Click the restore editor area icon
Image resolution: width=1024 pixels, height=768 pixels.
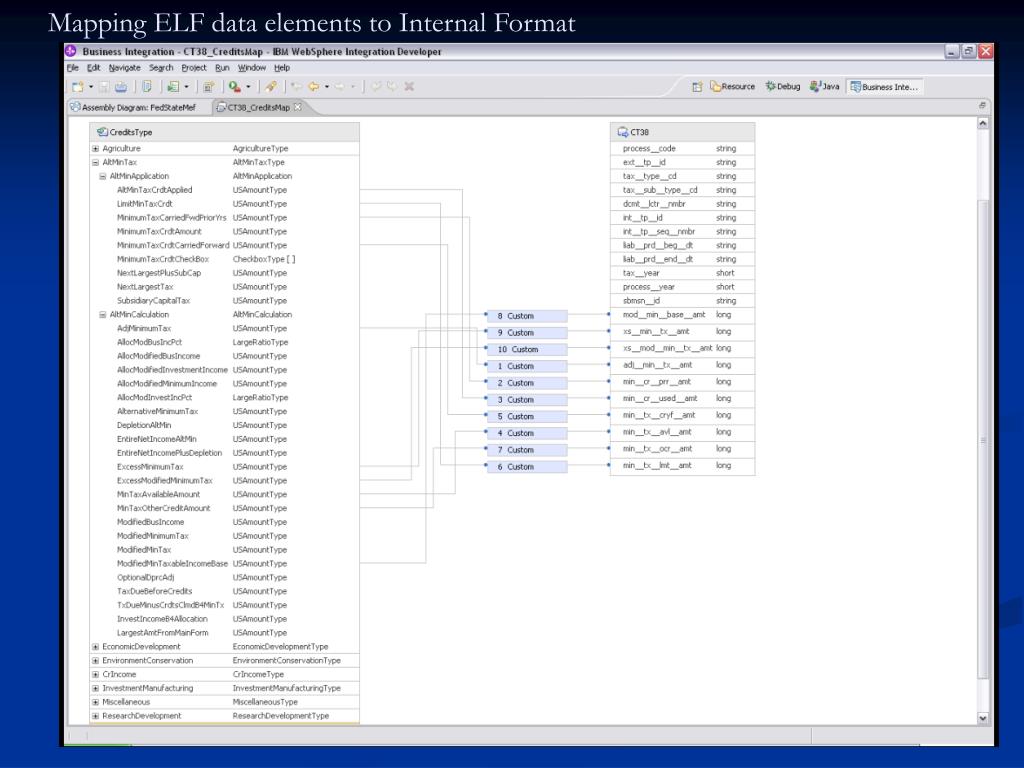(982, 105)
